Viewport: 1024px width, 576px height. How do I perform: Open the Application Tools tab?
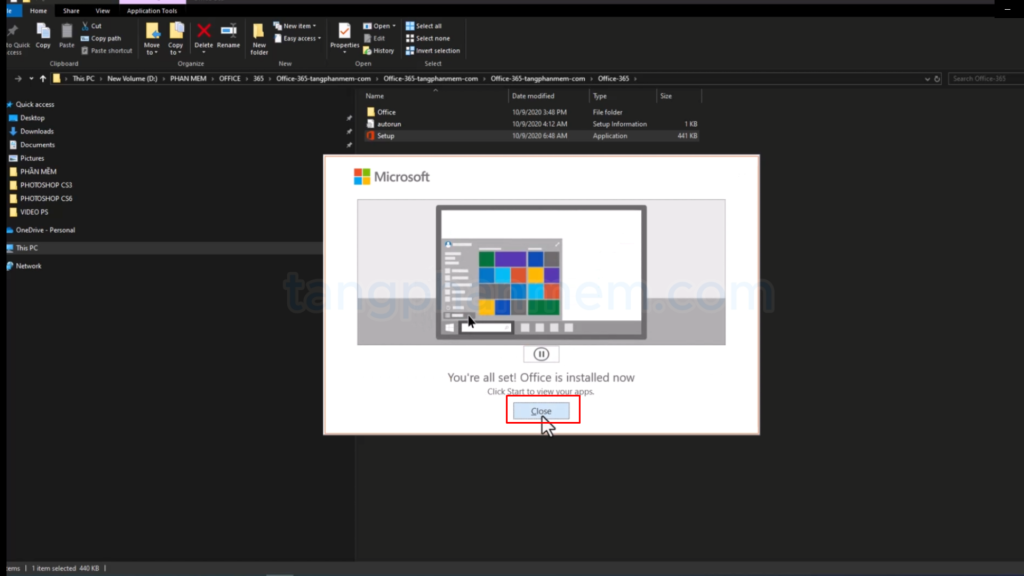(x=152, y=10)
